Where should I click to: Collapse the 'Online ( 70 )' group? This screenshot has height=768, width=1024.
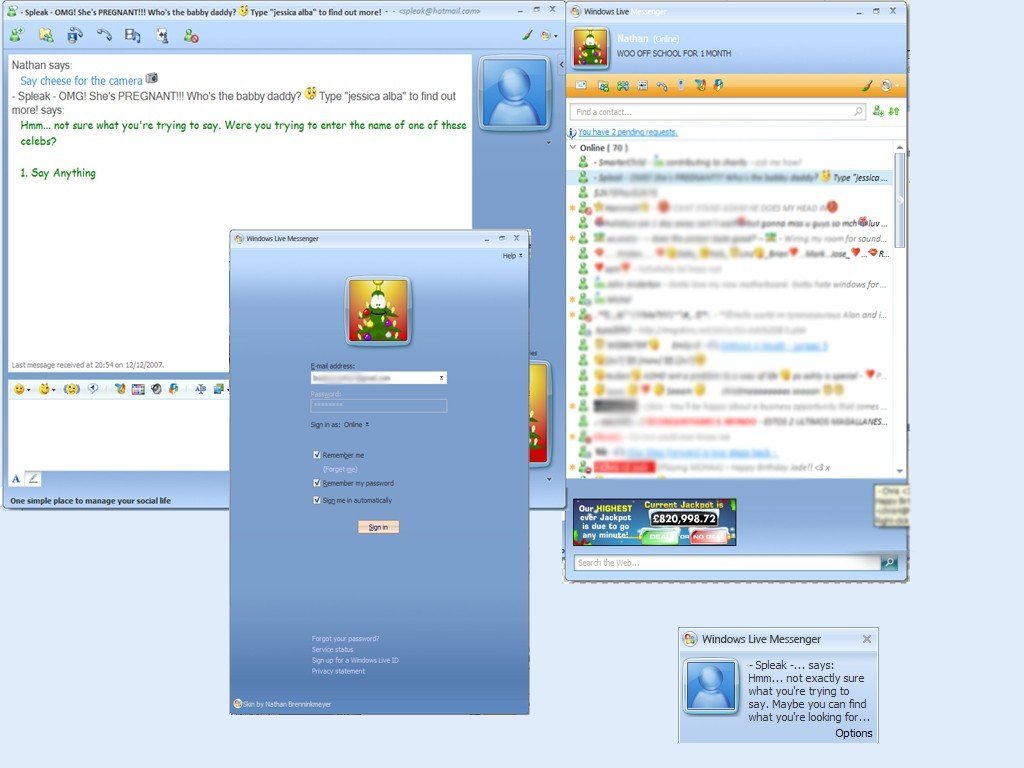pyautogui.click(x=573, y=148)
